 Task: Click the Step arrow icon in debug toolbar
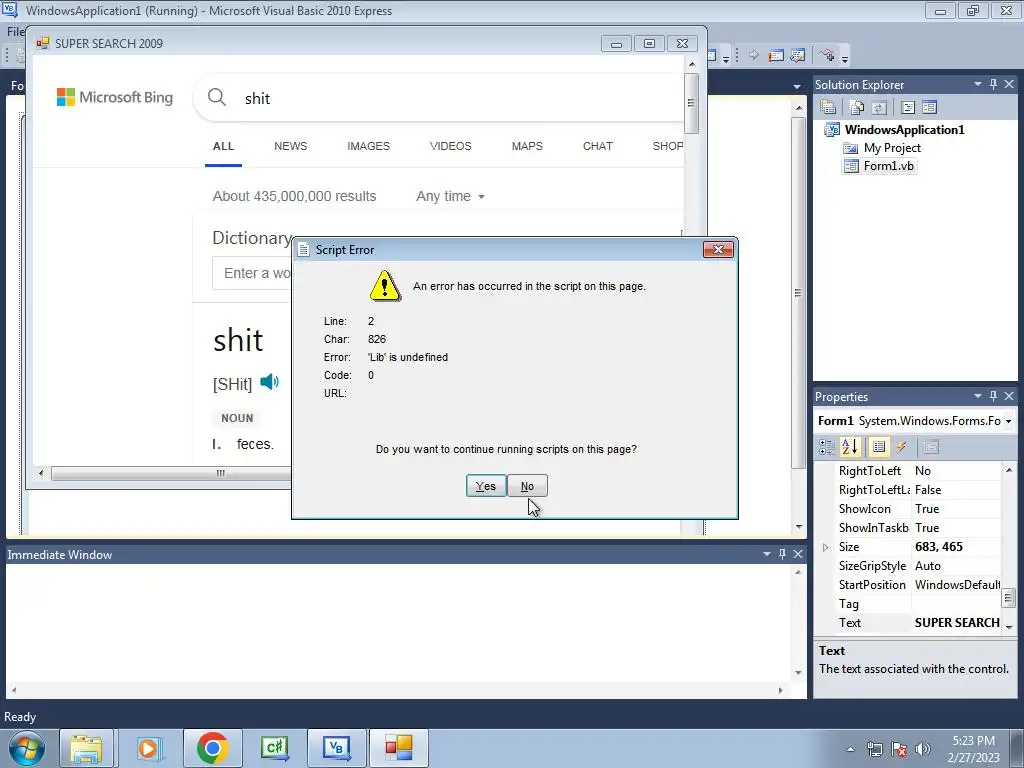(754, 55)
